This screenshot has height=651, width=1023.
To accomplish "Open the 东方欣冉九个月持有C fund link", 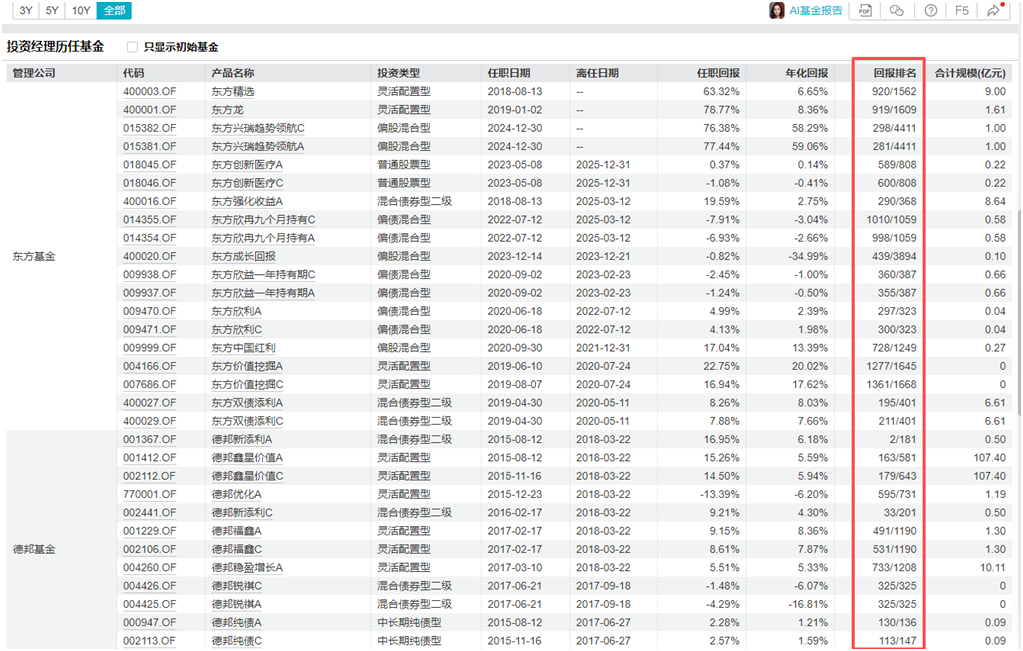I will [x=263, y=219].
